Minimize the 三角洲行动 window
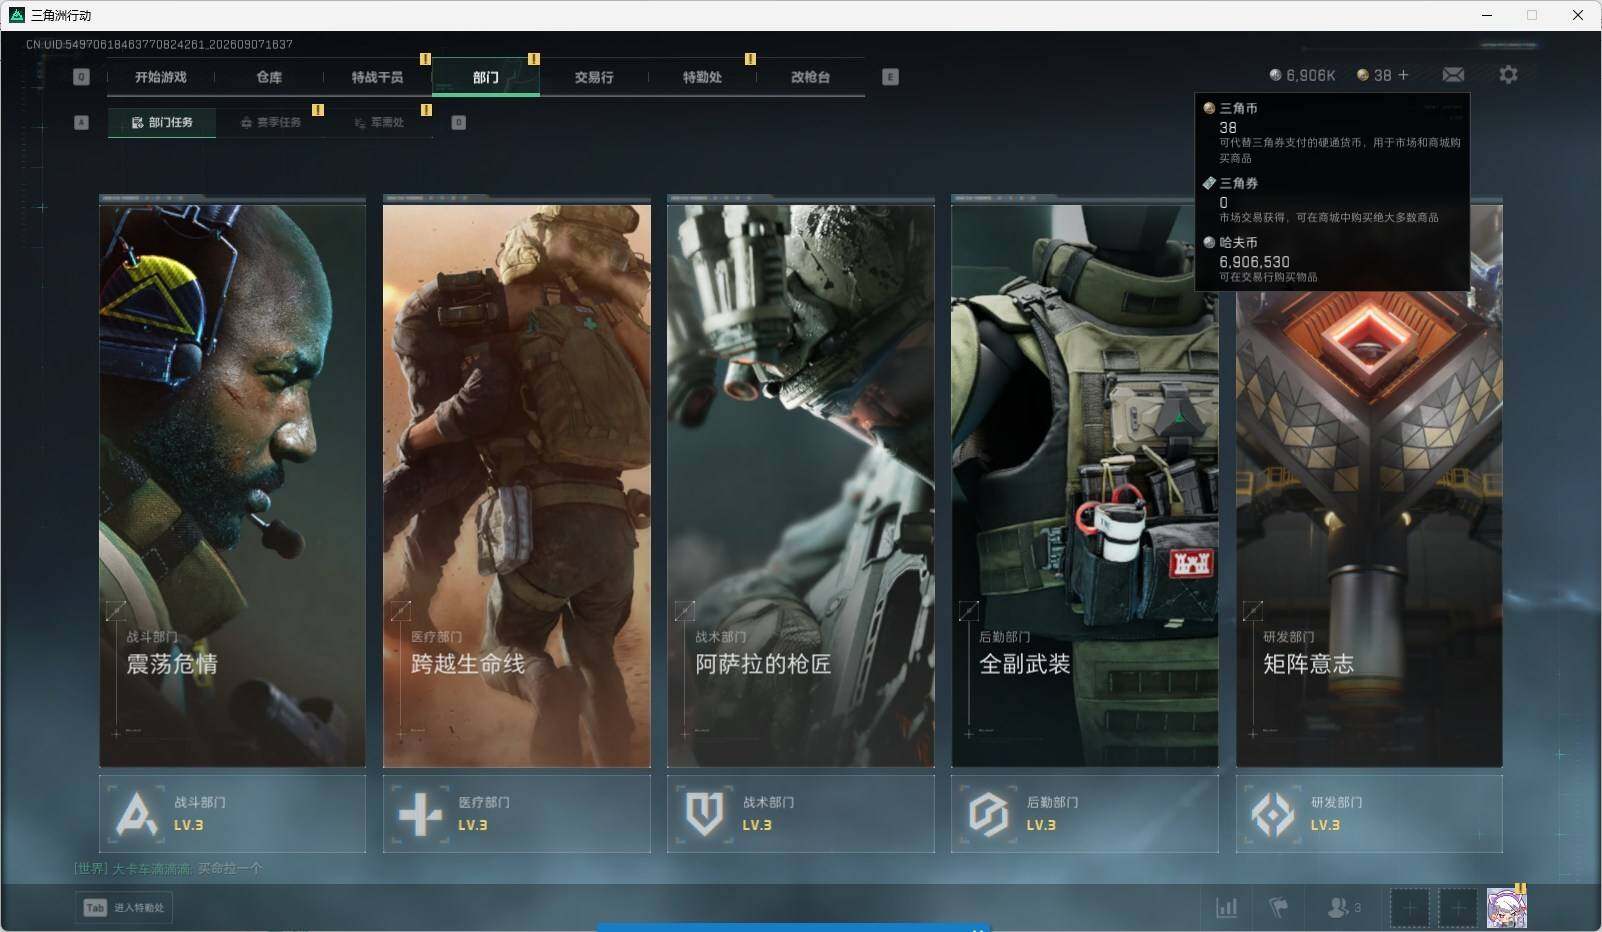 (1486, 15)
